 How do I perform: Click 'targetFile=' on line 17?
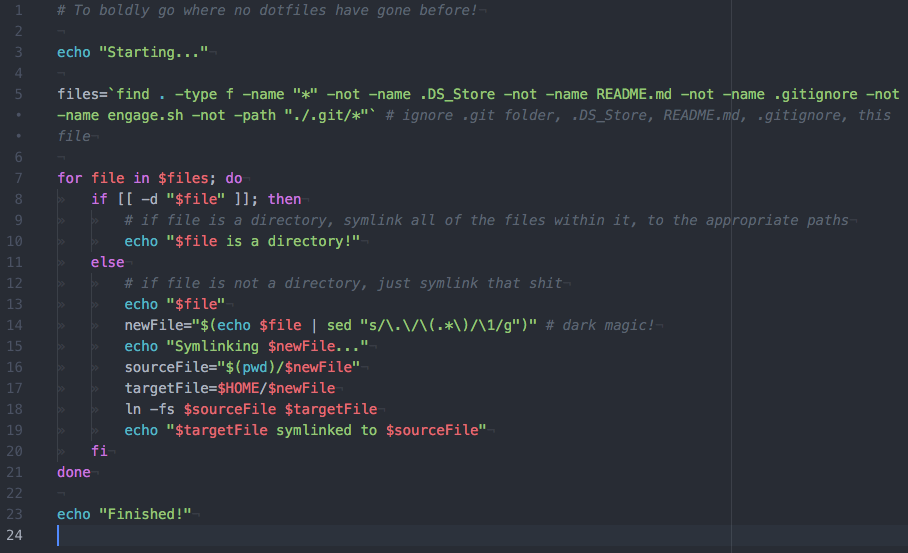pos(171,388)
